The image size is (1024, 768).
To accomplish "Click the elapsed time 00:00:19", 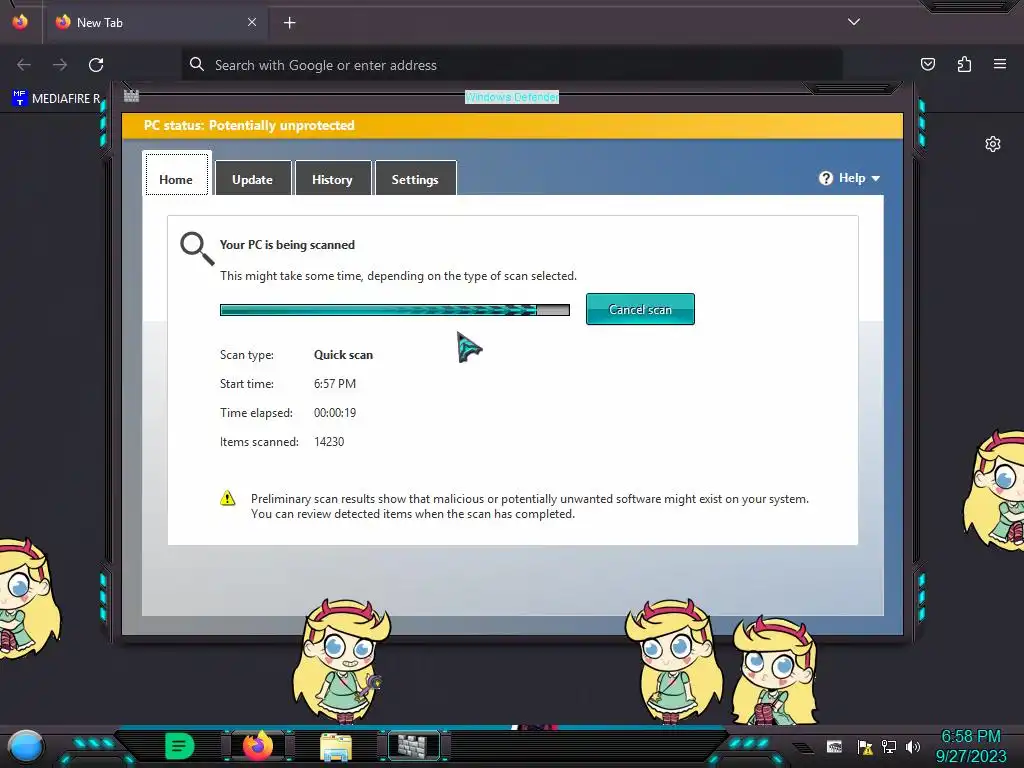I will [335, 413].
